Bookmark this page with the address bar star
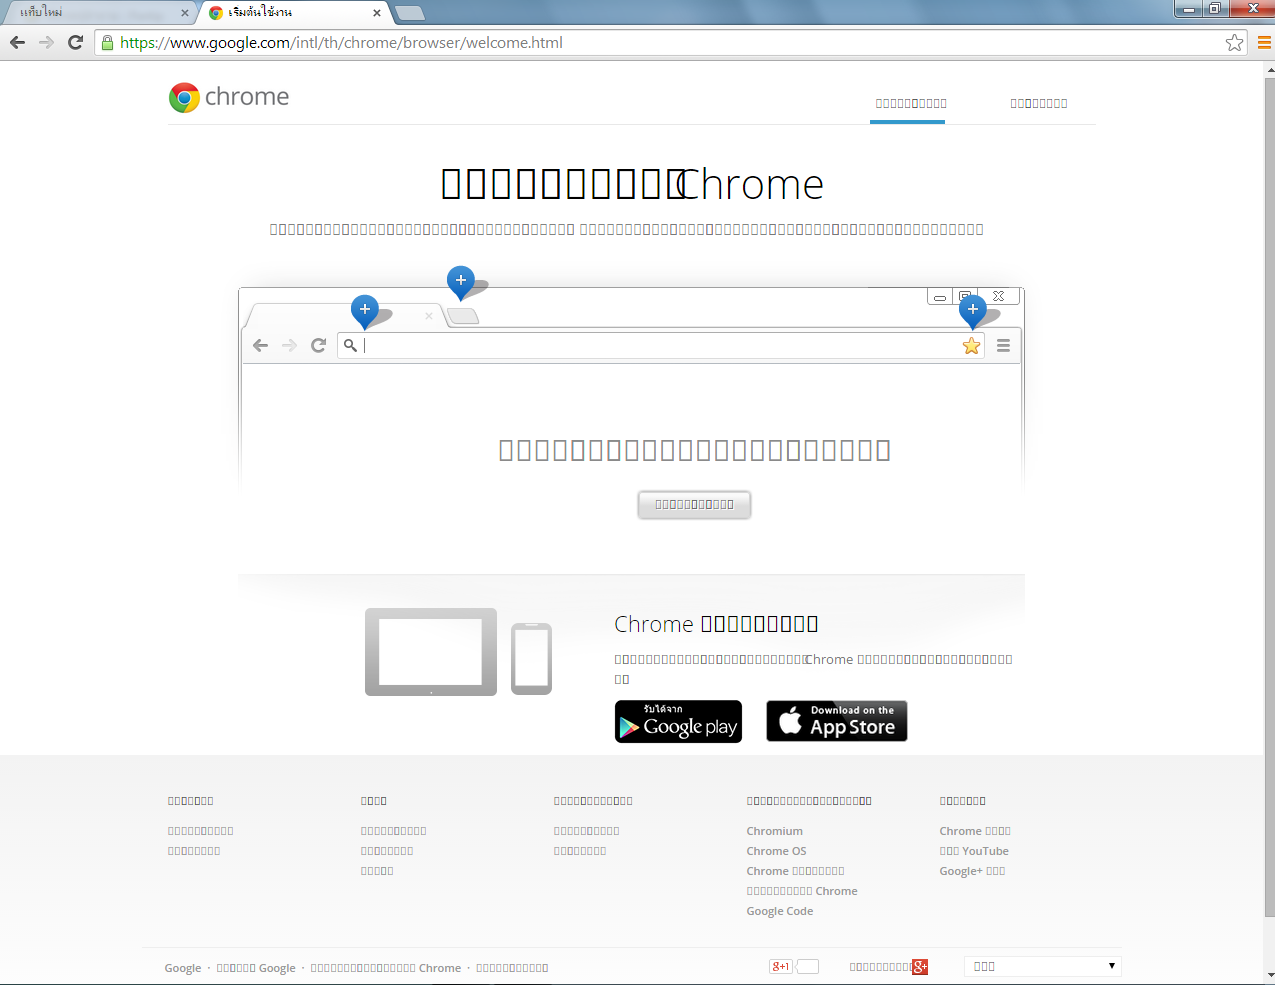 point(1234,42)
